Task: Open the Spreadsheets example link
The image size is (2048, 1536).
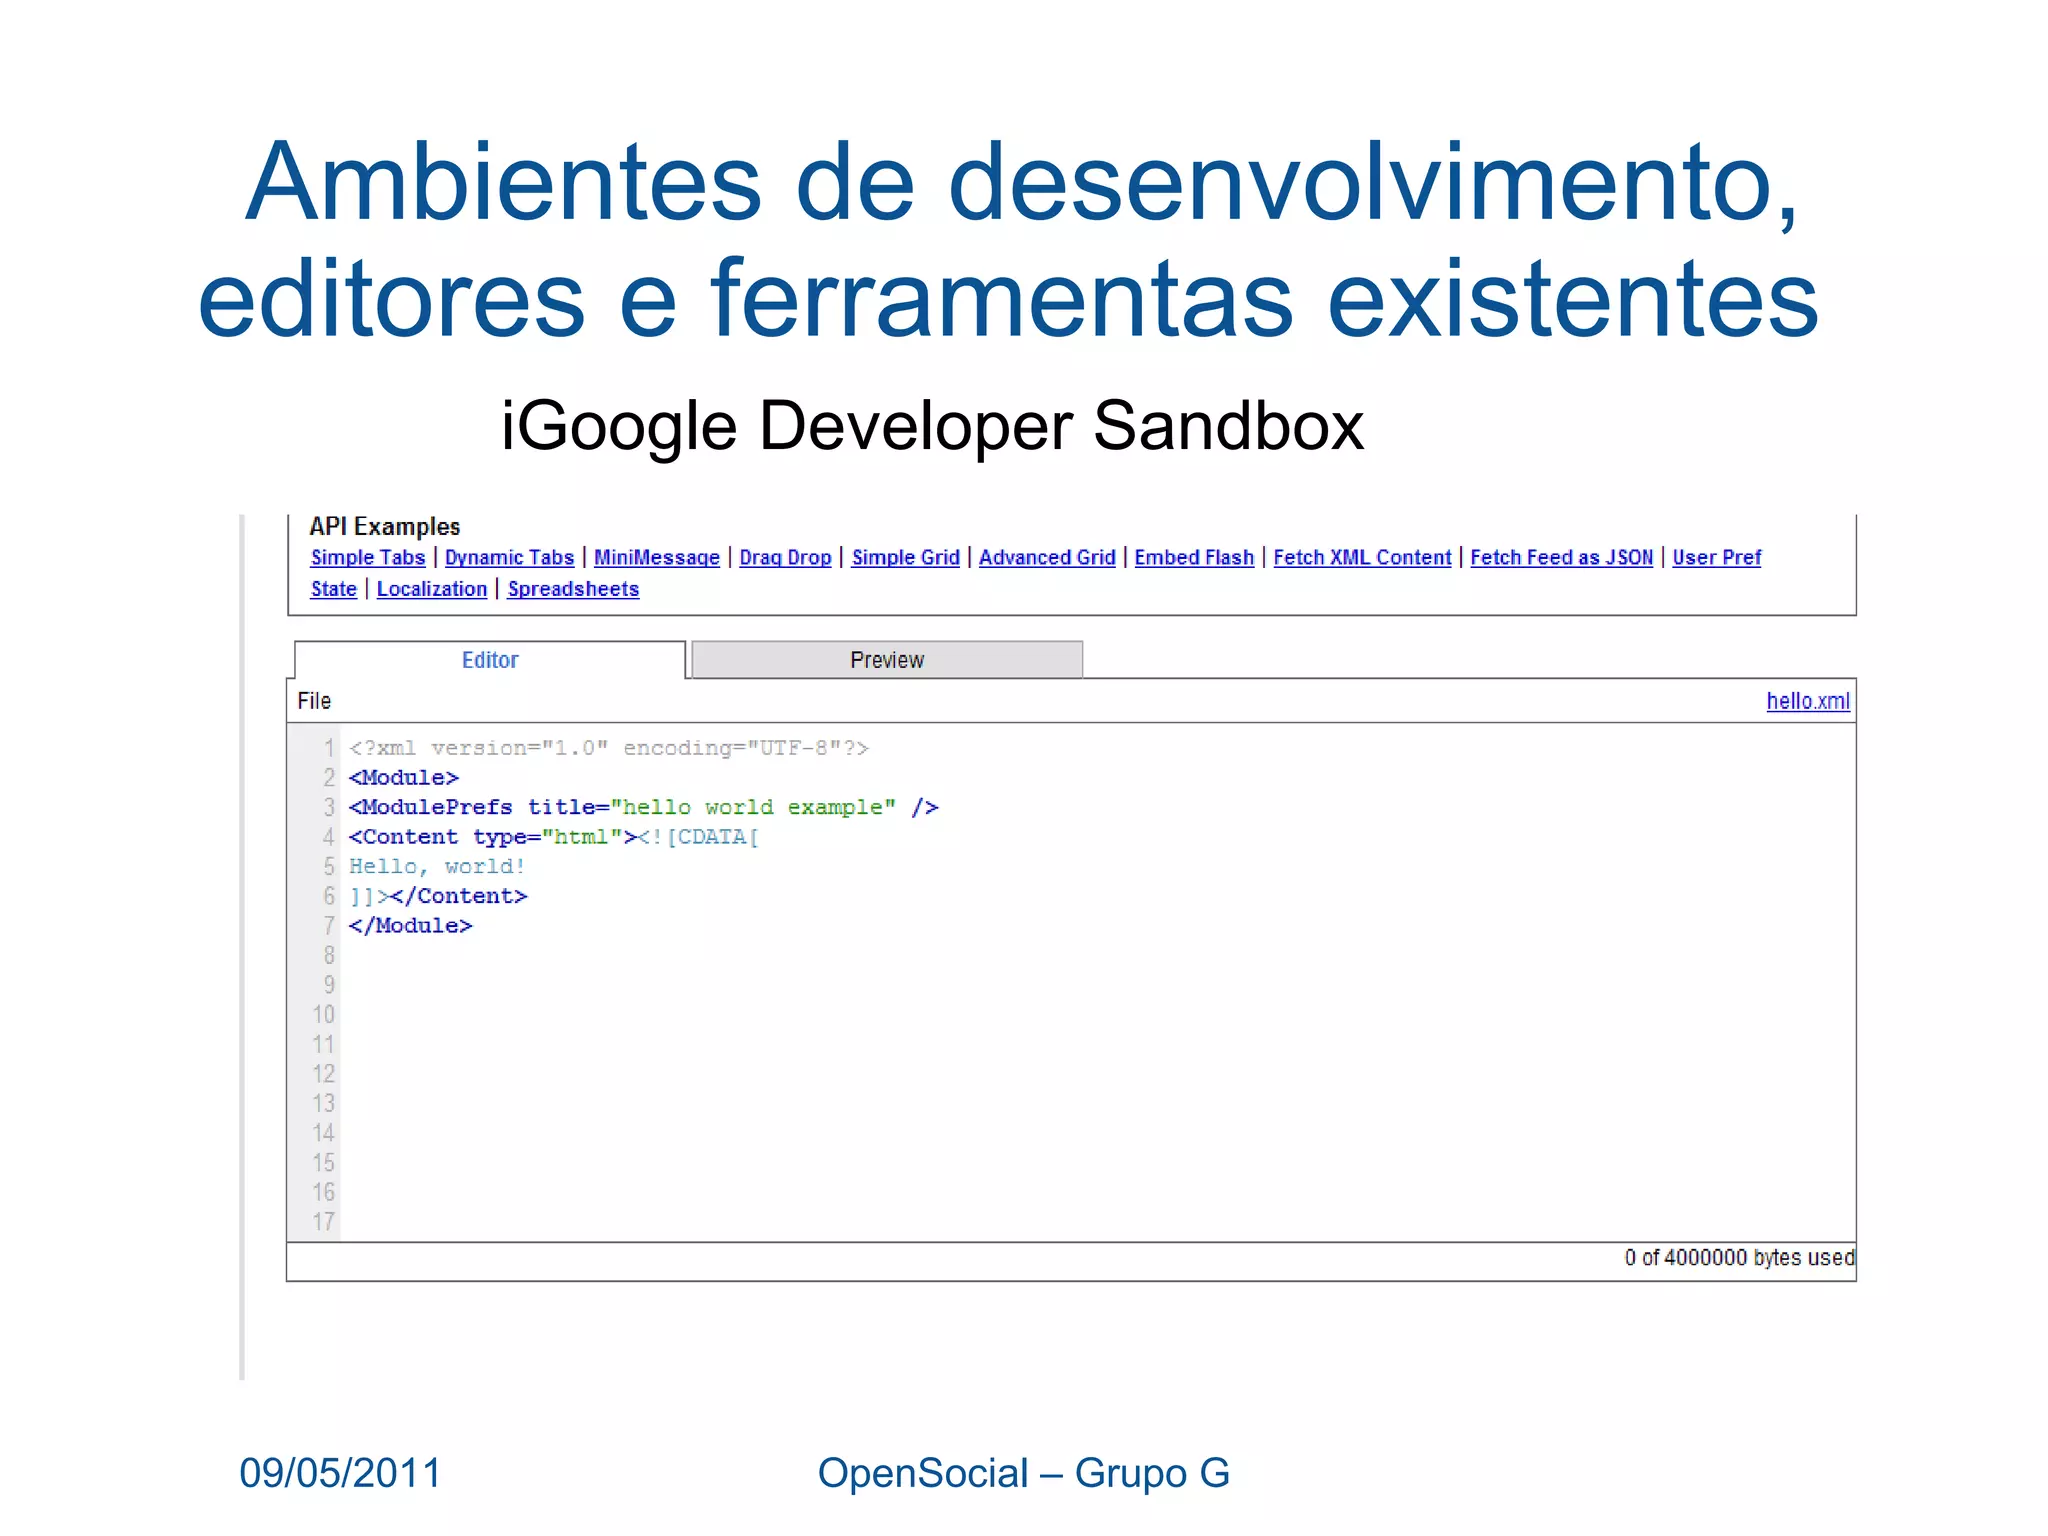Action: [573, 589]
